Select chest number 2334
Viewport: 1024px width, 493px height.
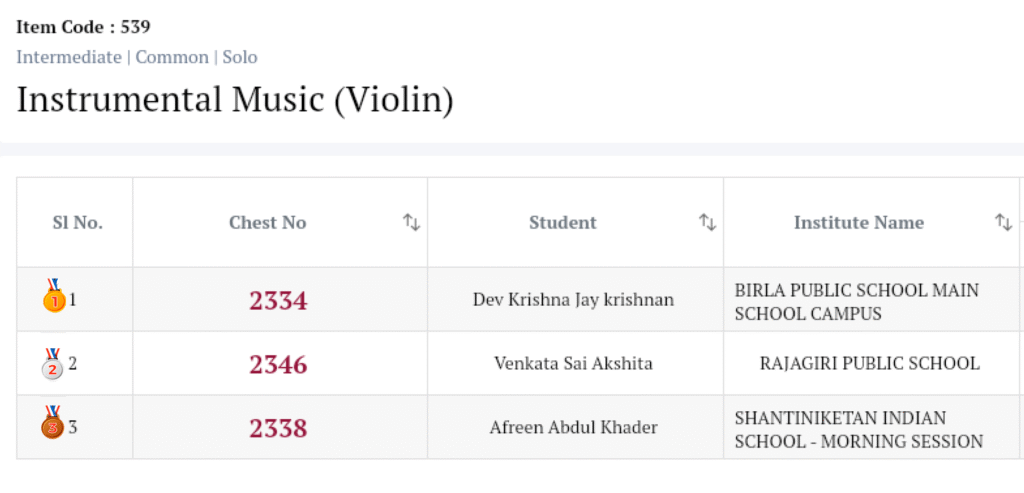point(278,300)
